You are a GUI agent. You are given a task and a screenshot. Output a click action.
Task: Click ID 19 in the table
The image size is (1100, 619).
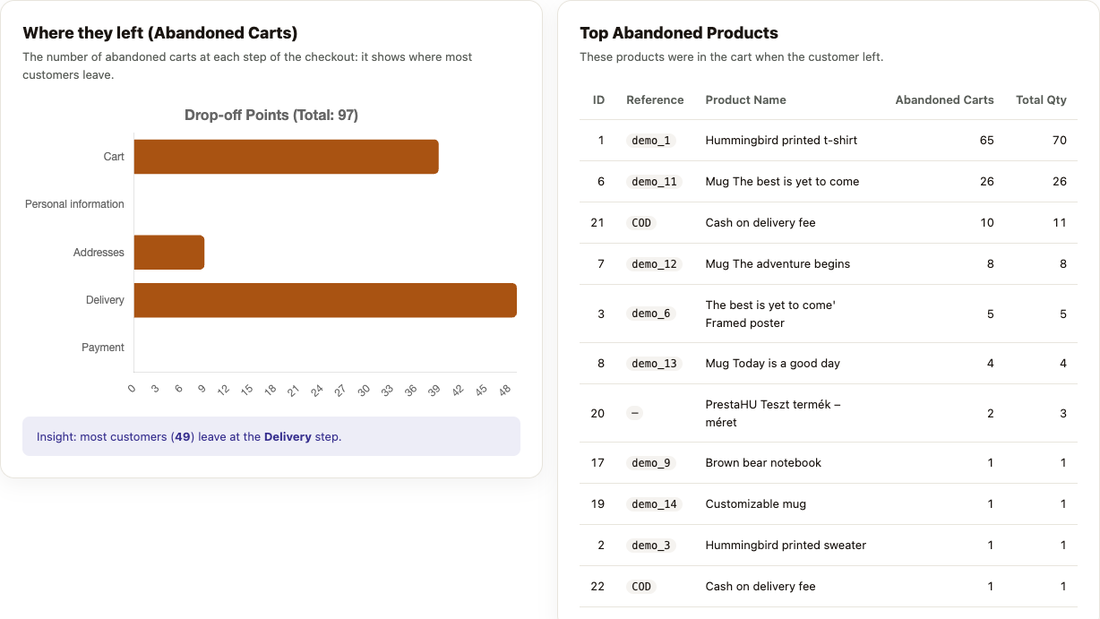tap(598, 504)
